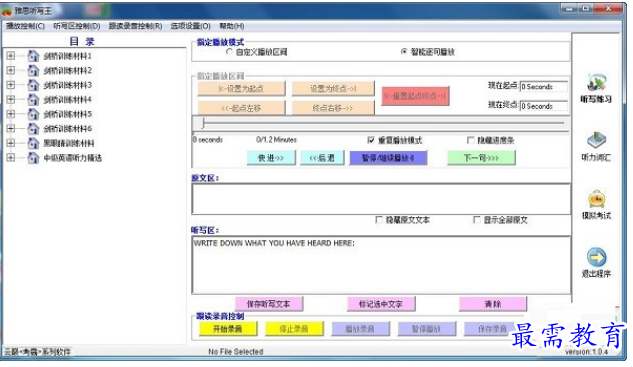Expand the 剑桥训练材料4 tree node
The image size is (633, 367).
click(x=11, y=99)
